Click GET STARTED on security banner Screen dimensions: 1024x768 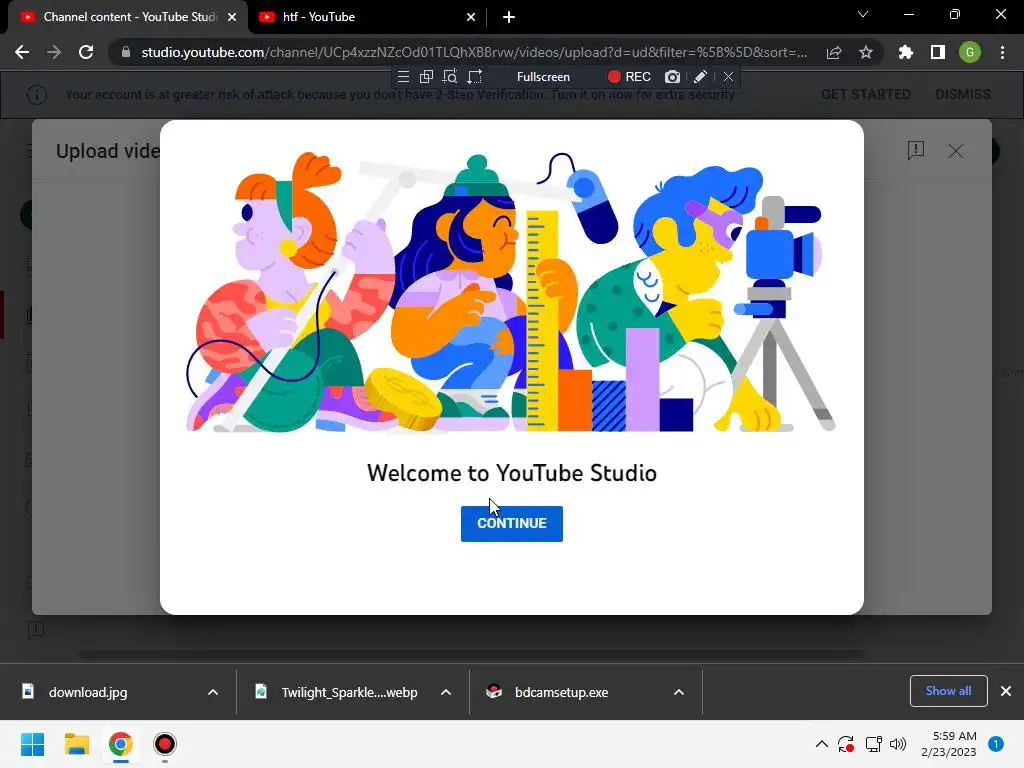point(865,95)
